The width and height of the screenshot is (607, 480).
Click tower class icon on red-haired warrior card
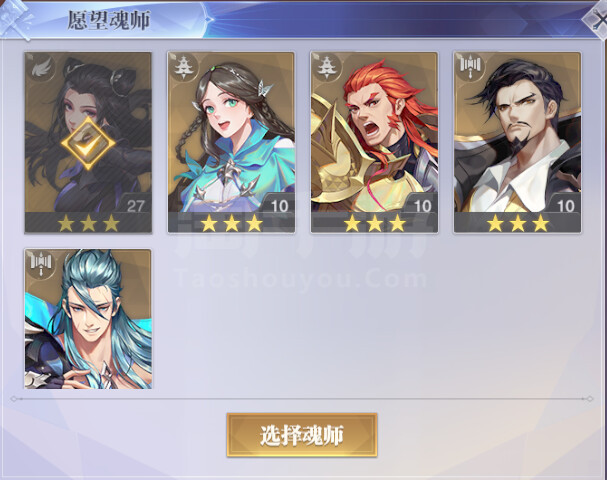coord(328,68)
